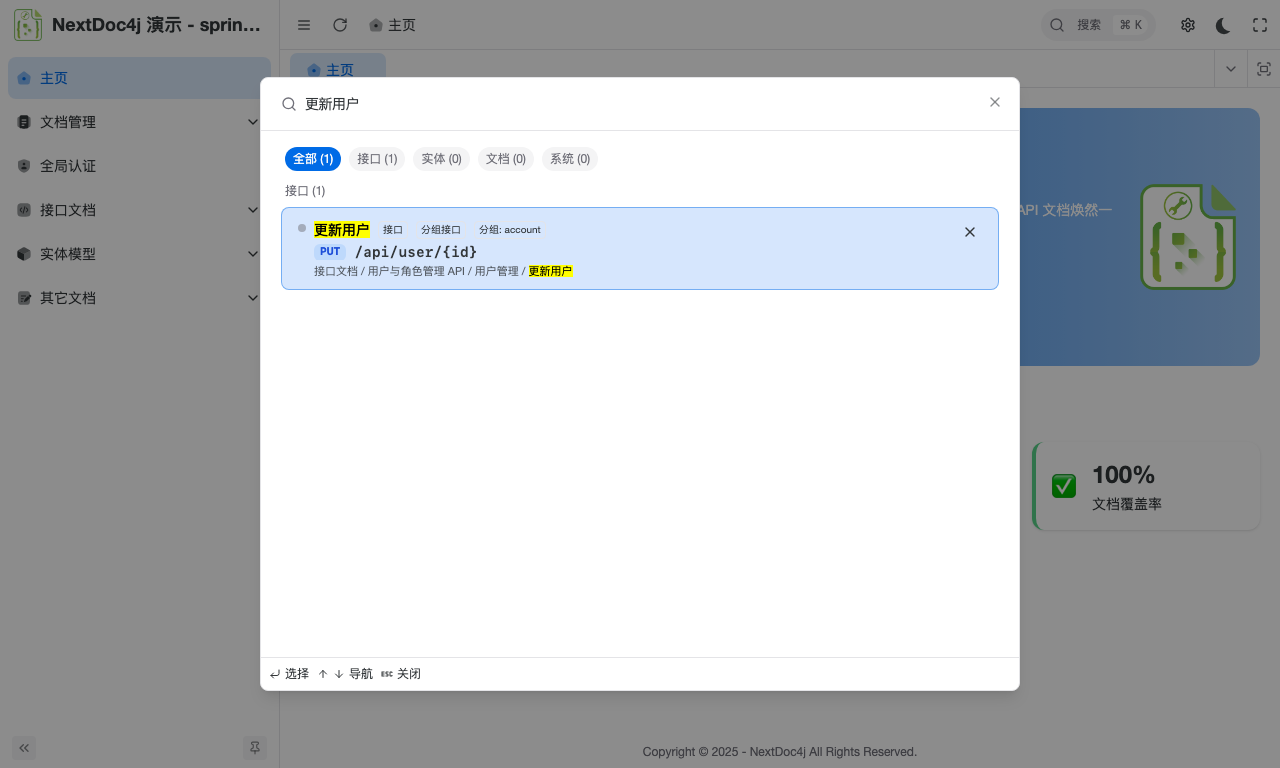Image resolution: width=1280 pixels, height=768 pixels.
Task: Expand the 接口文档 chevron
Action: (x=253, y=210)
